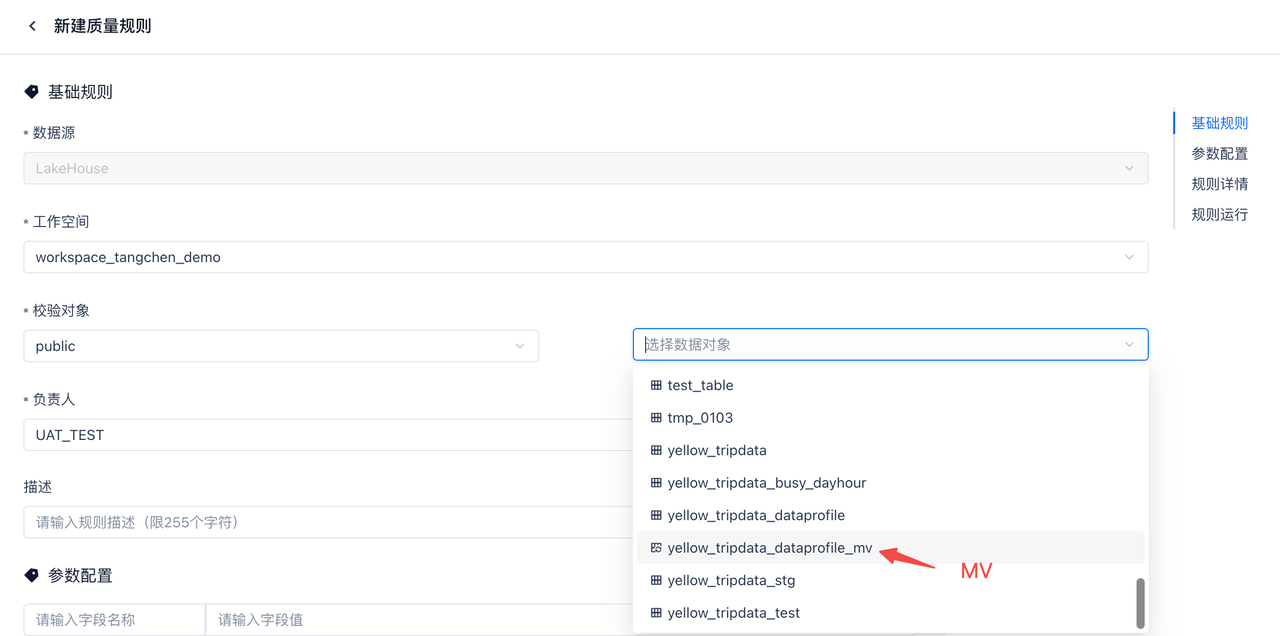
Task: Click the table icon beside yellow_tripdata_busy_dayhour
Action: click(656, 483)
